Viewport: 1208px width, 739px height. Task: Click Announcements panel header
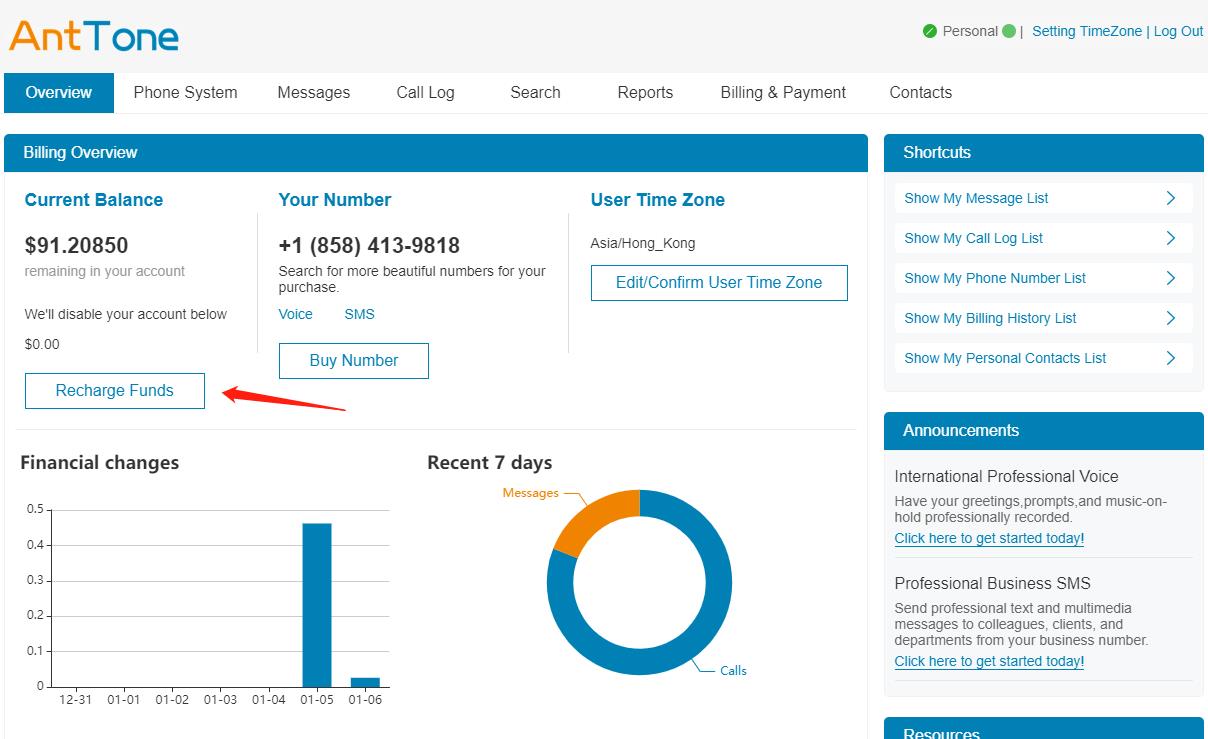tap(1044, 430)
